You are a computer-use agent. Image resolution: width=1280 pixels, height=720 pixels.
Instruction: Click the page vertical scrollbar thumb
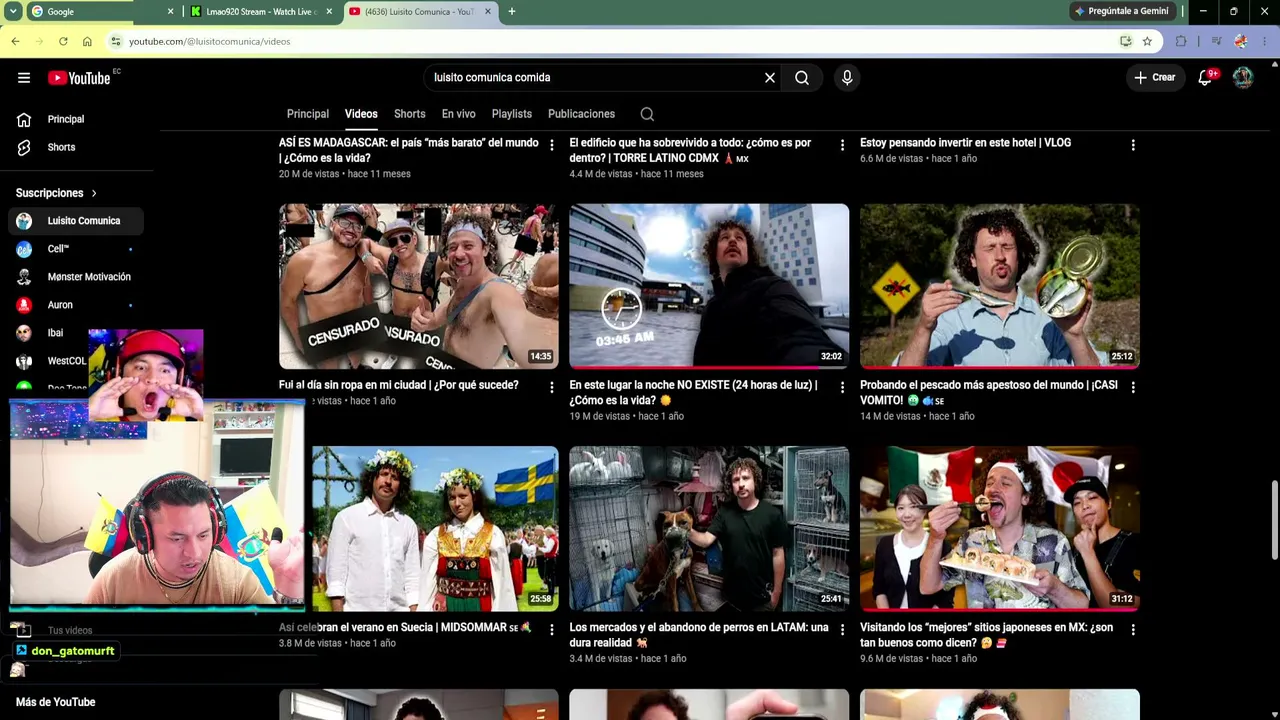click(1275, 520)
